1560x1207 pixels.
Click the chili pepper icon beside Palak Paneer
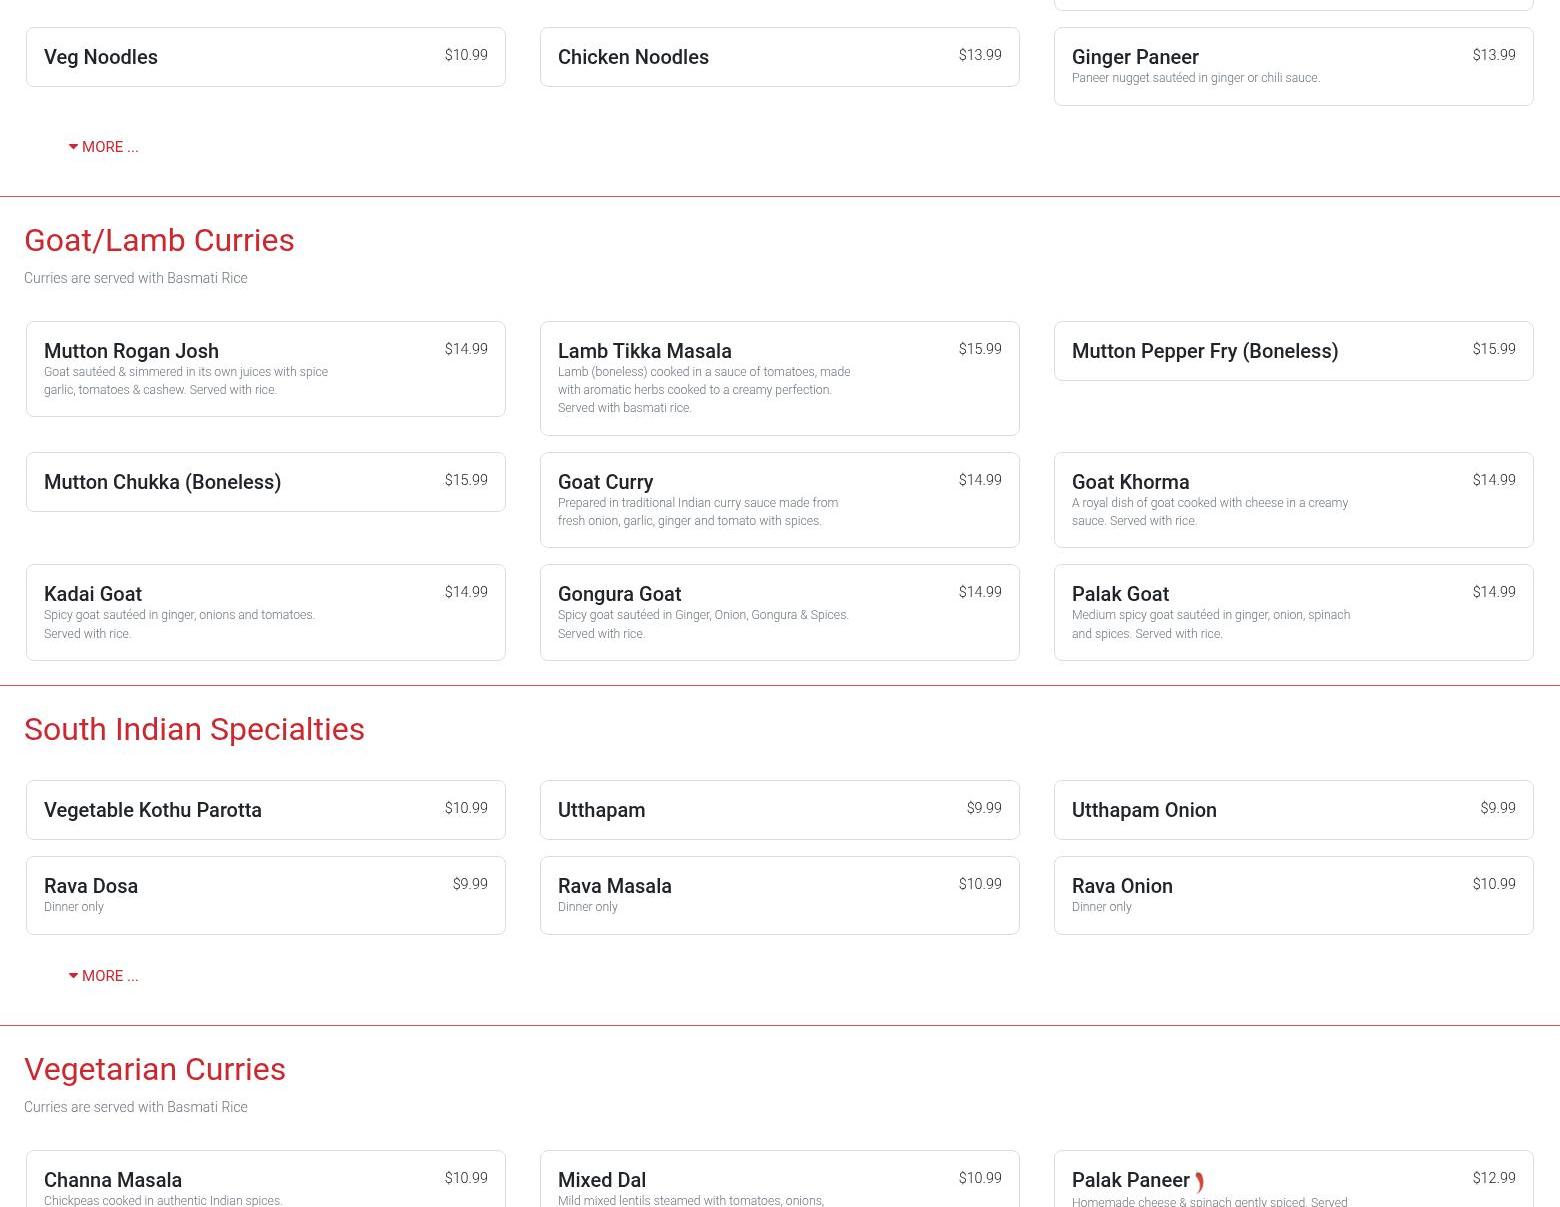pos(1199,1183)
